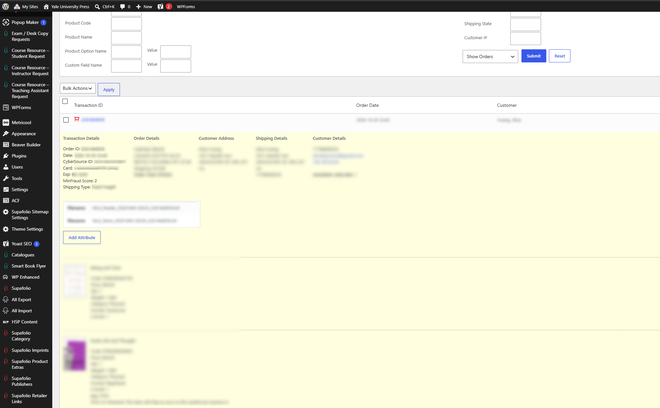Click the plus New item in admin bar
660x408 pixels.
click(x=144, y=6)
